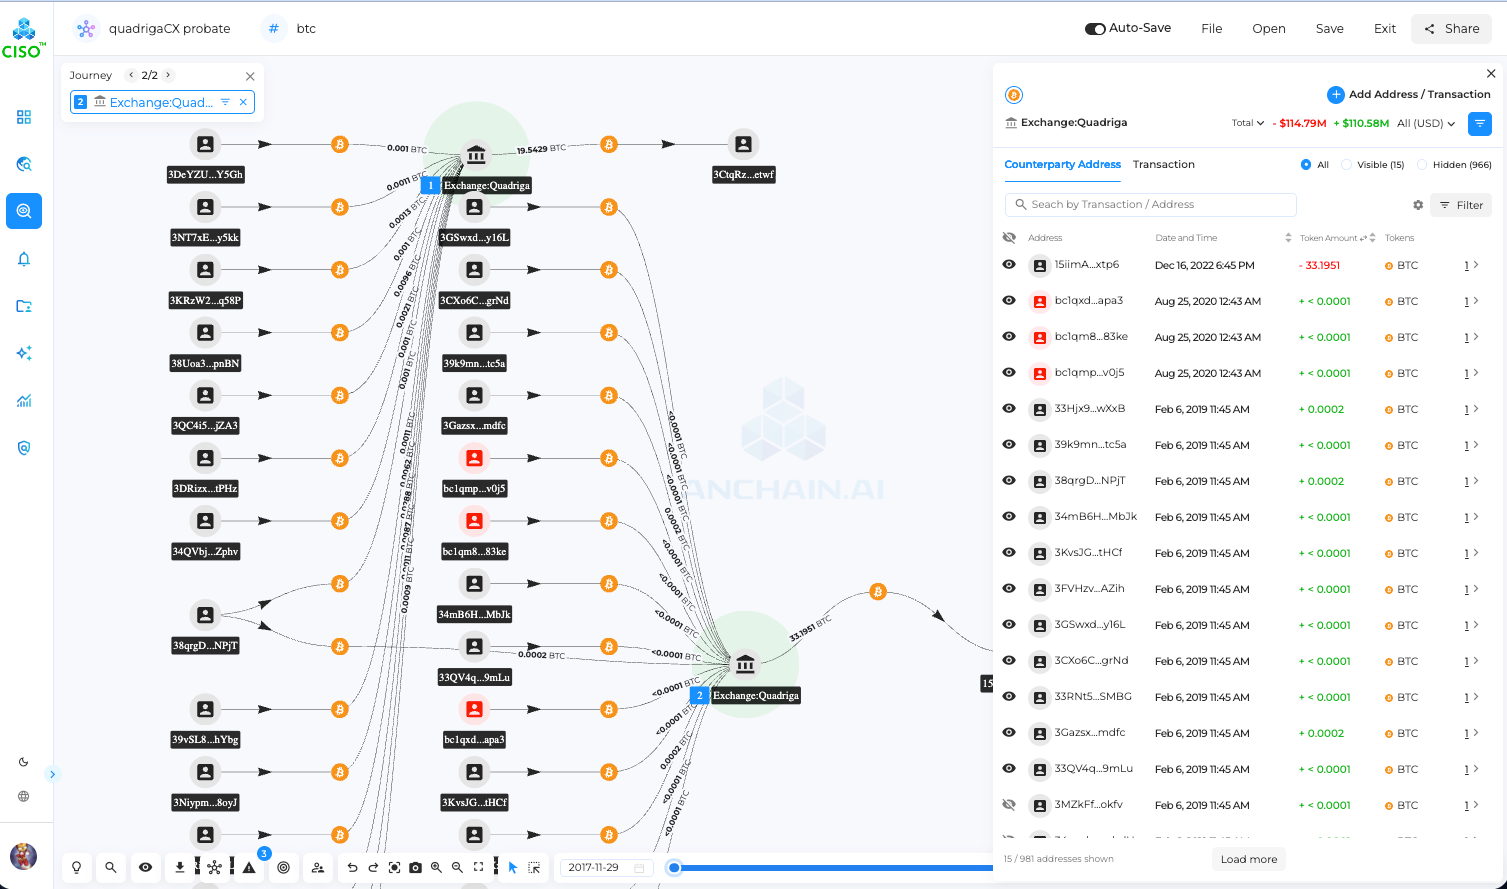Image resolution: width=1507 pixels, height=889 pixels.
Task: Click the 2017-11-29 date field
Action: [x=606, y=868]
